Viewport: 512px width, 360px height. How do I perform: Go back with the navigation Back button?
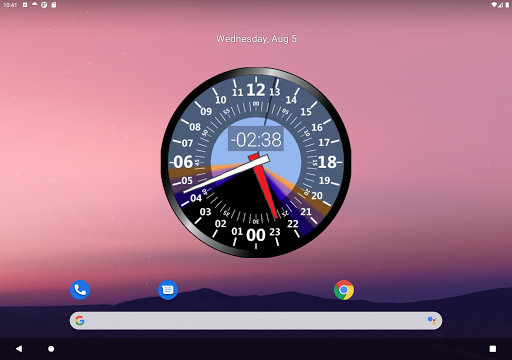[19, 349]
